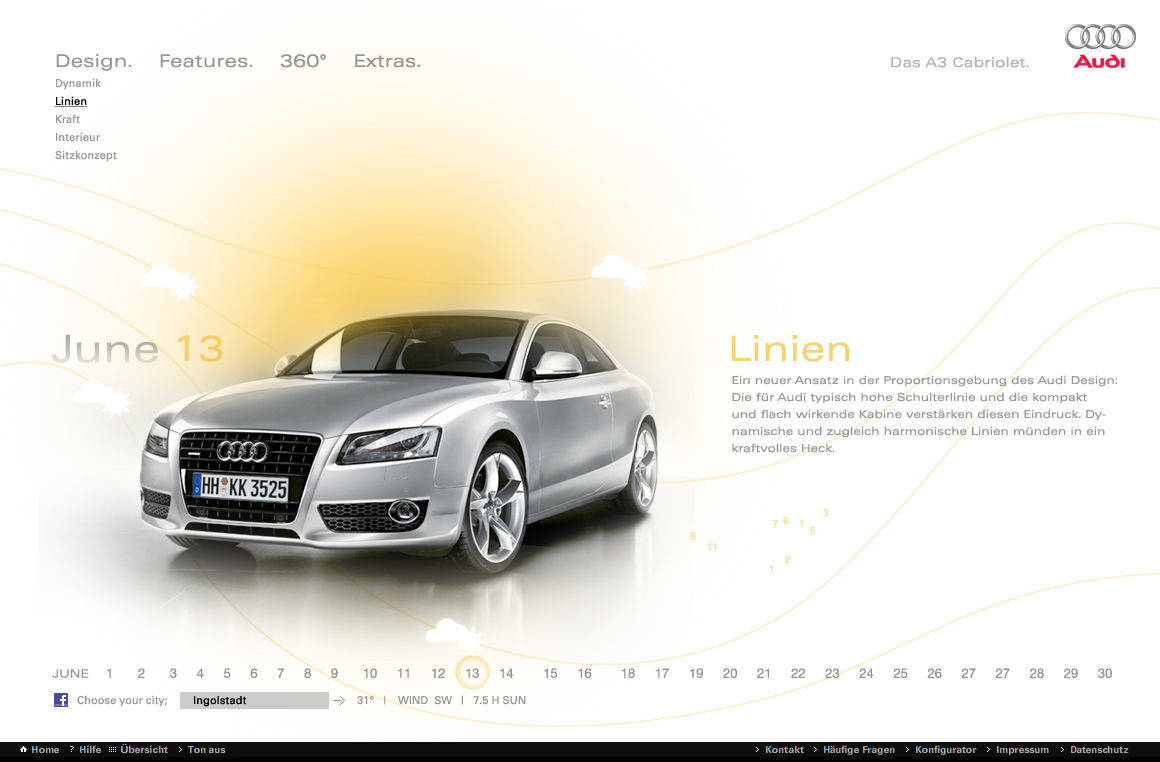Select Interieur in the Design submenu
The width and height of the screenshot is (1160, 762).
[x=78, y=137]
